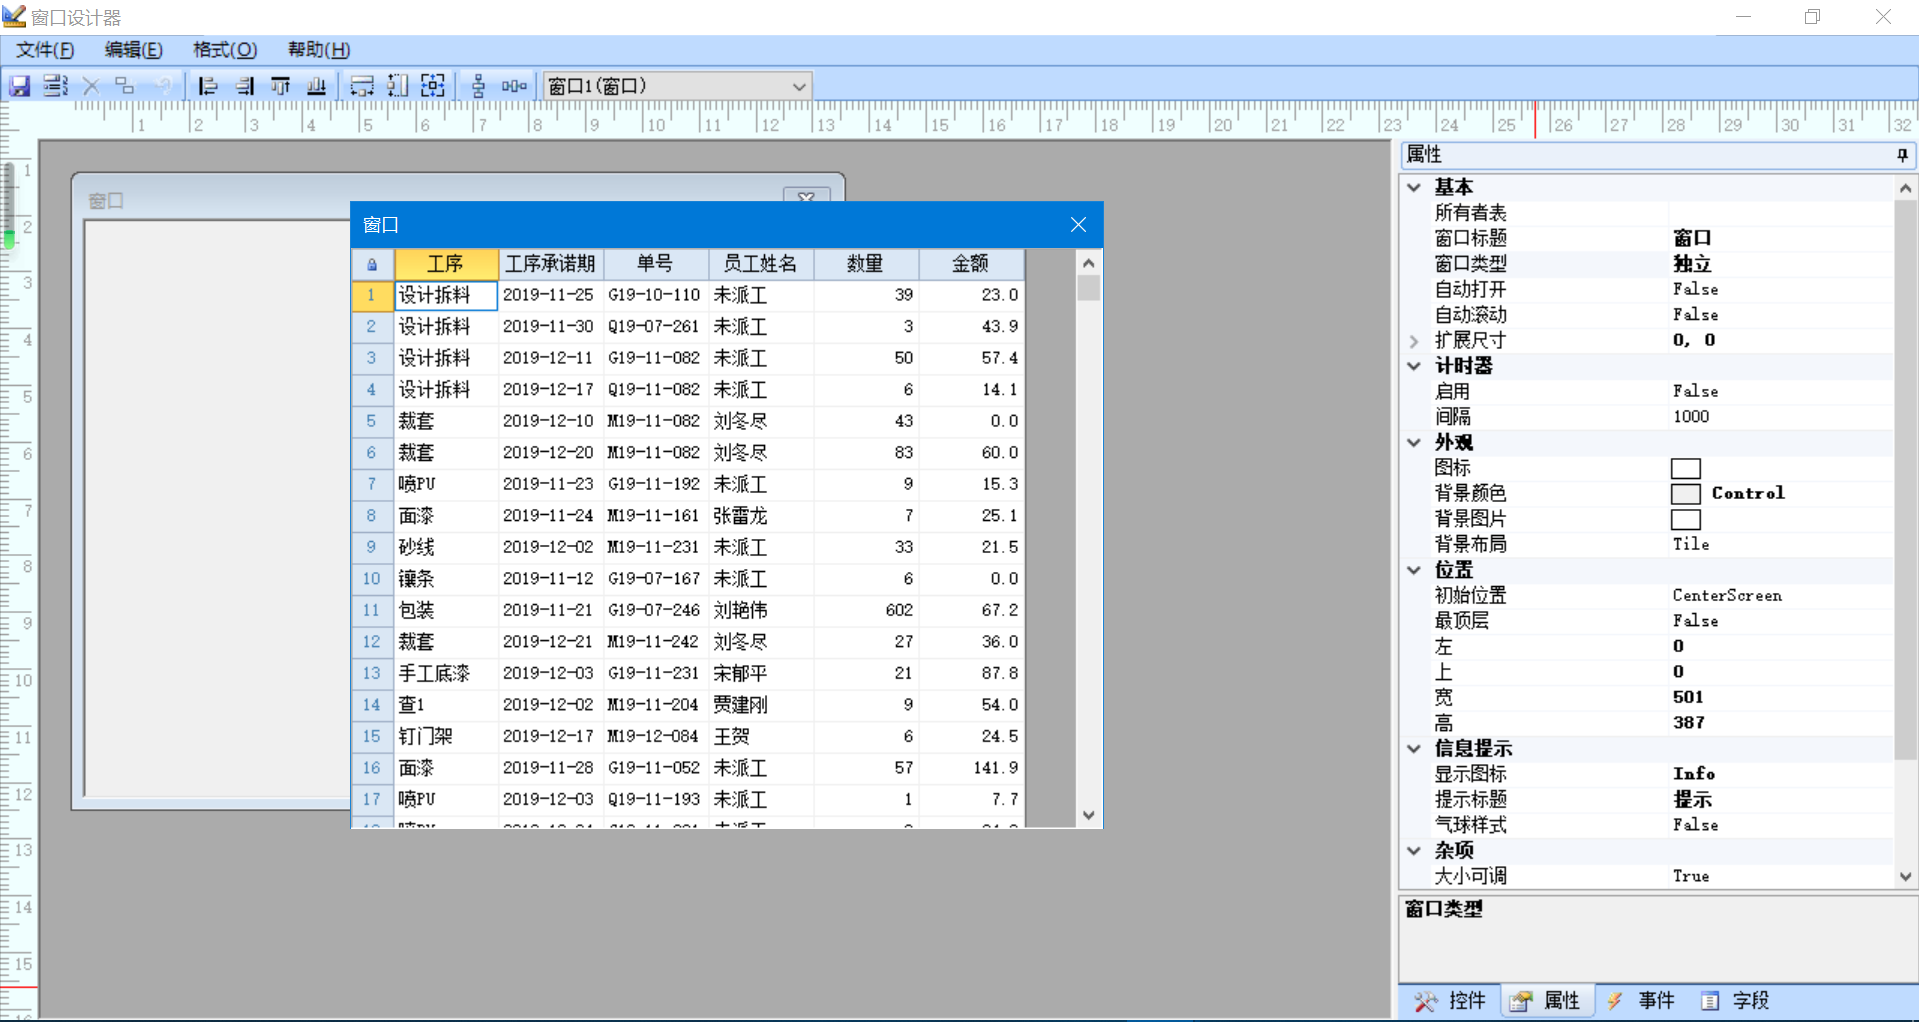Change the 背景颜色 Control color

[1685, 492]
